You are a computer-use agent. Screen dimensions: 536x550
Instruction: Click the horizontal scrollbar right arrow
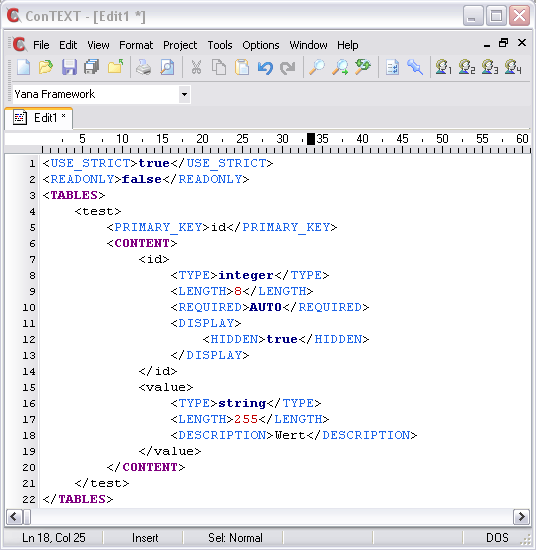(x=521, y=517)
